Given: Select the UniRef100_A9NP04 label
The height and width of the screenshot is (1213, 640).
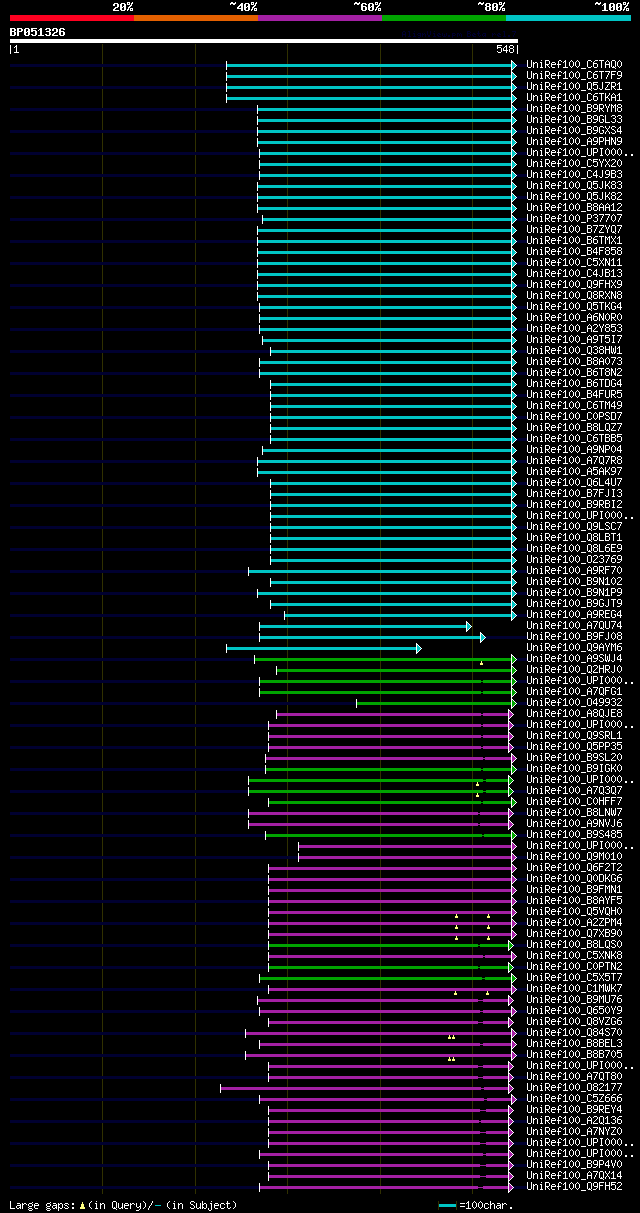Looking at the screenshot, I should point(574,449).
